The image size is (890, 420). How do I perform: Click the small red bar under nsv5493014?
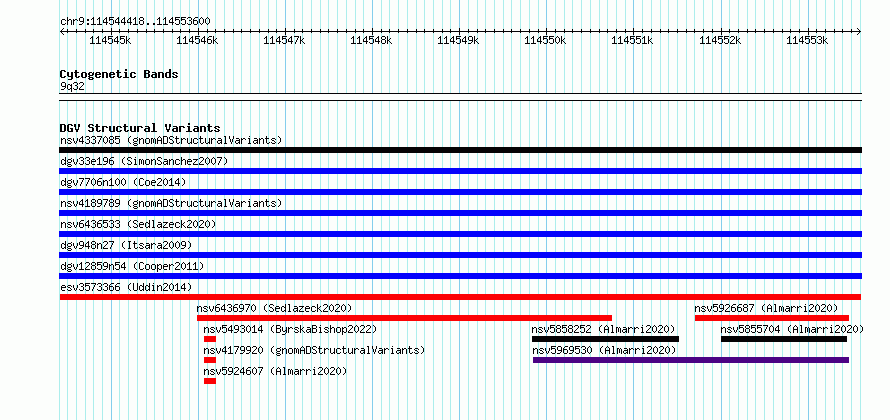click(x=210, y=339)
